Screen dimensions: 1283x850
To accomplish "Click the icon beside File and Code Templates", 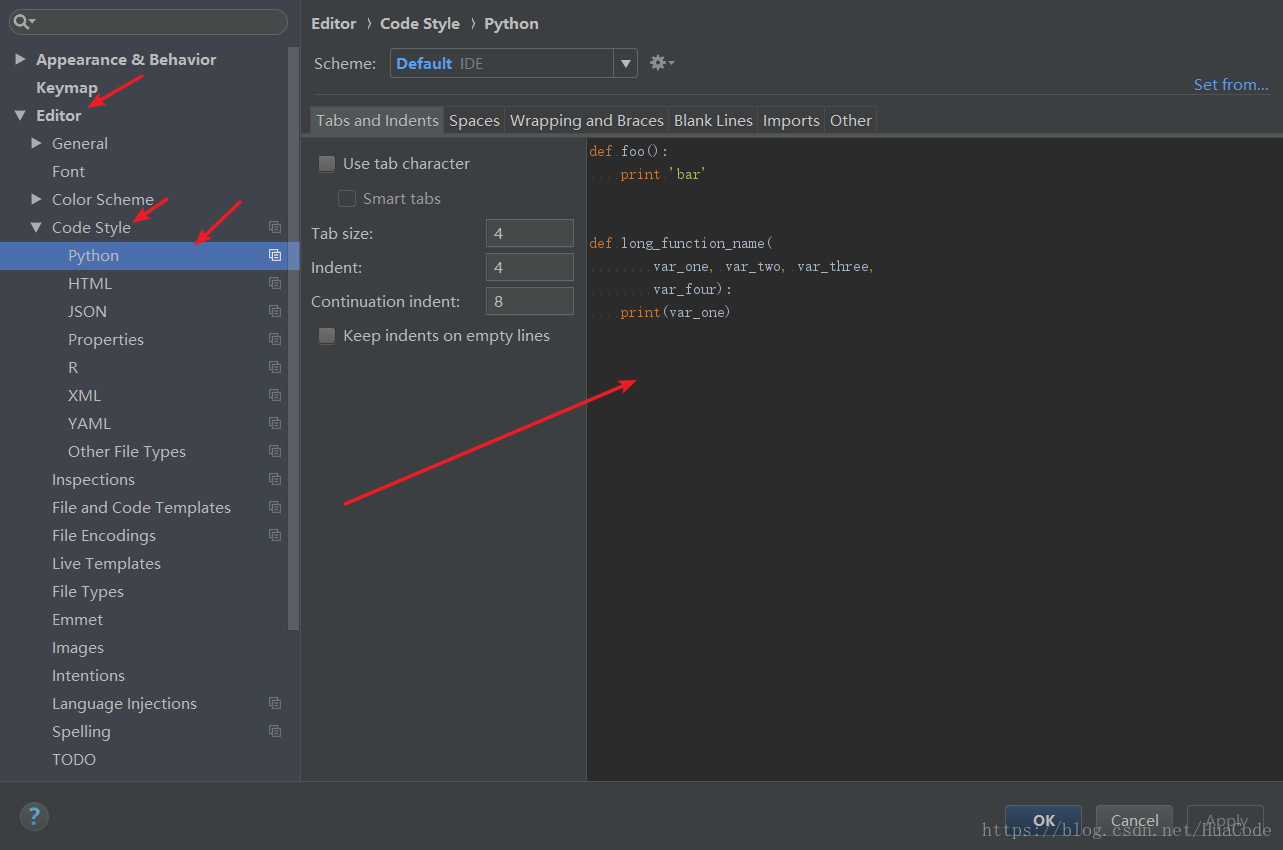I will pyautogui.click(x=275, y=507).
